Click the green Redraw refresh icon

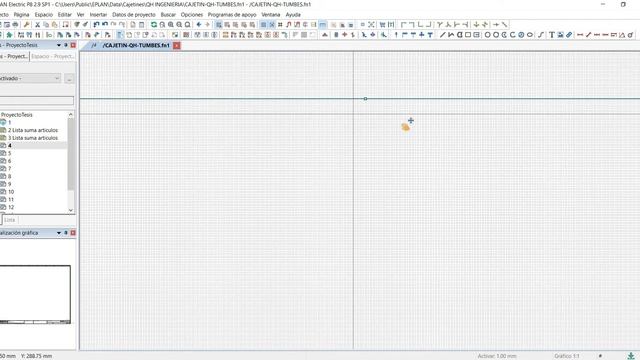(x=154, y=25)
